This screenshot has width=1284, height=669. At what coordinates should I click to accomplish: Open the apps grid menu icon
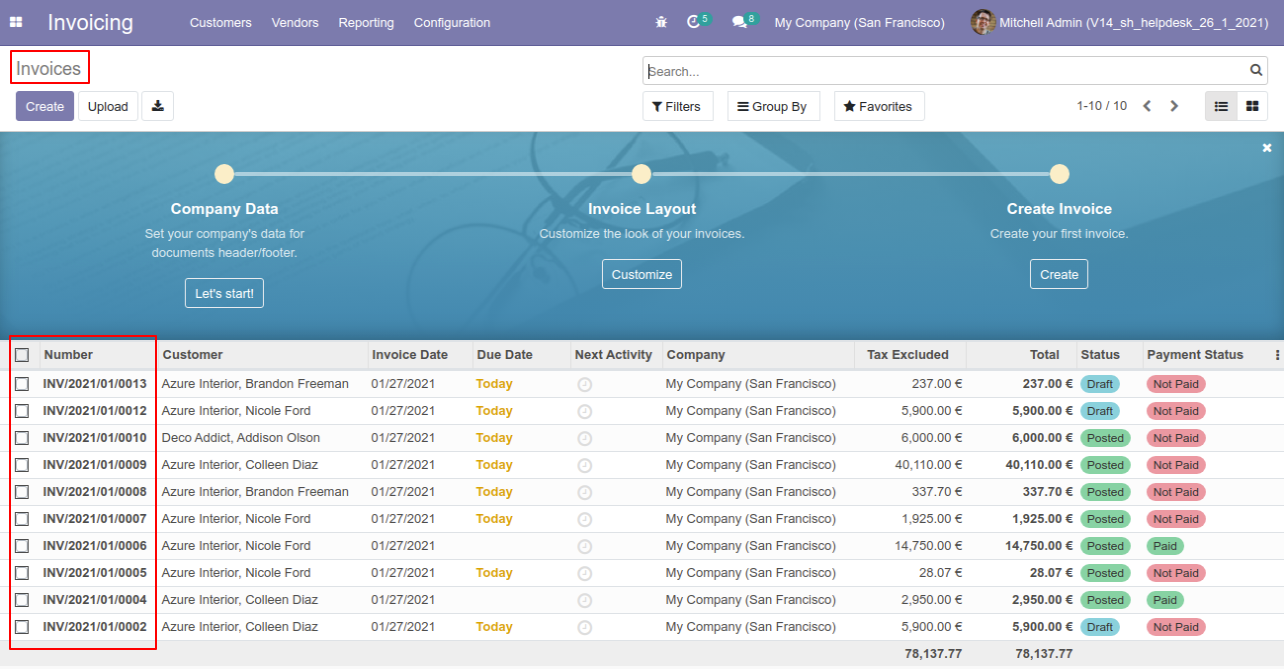16,22
